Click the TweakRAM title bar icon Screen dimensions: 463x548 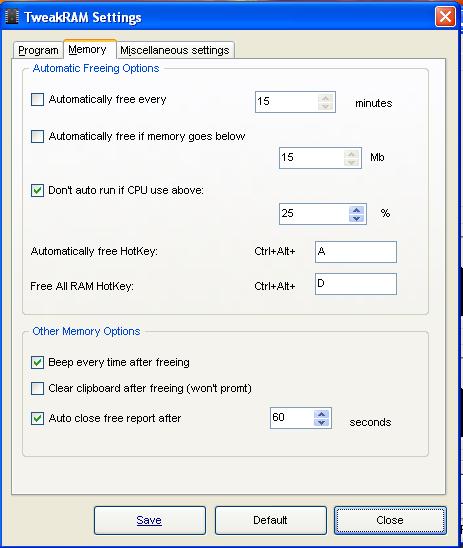[x=12, y=16]
